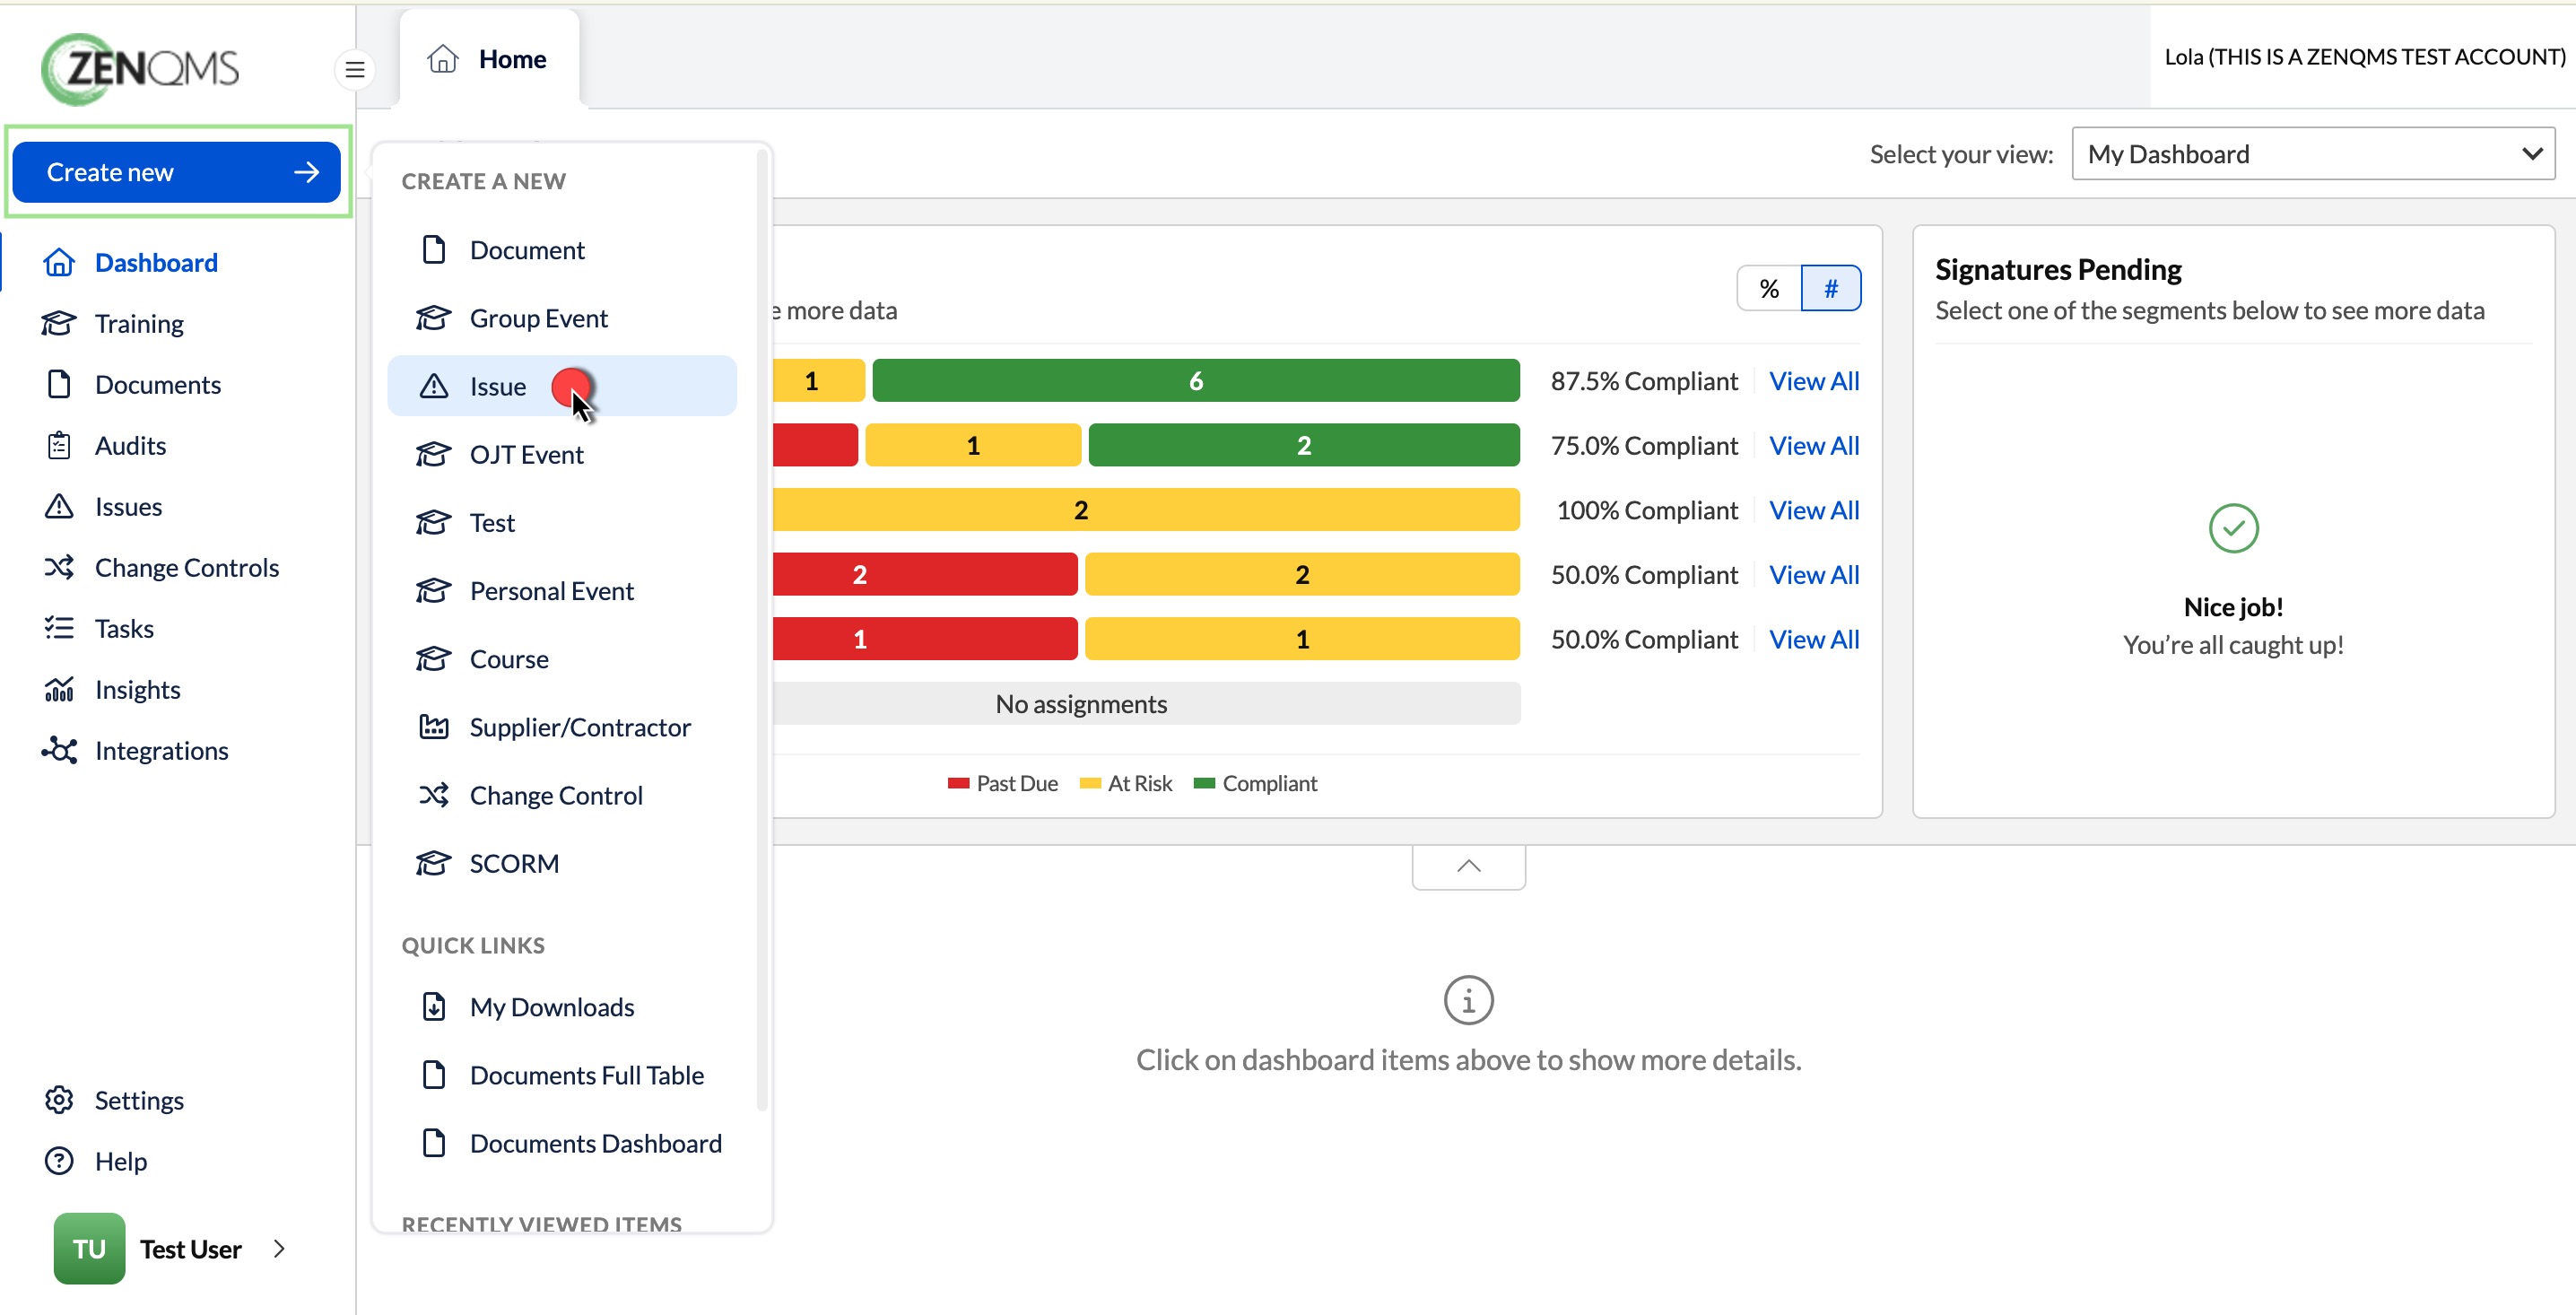Switch compliance chart to percent view
Image resolution: width=2576 pixels, height=1315 pixels.
point(1769,288)
